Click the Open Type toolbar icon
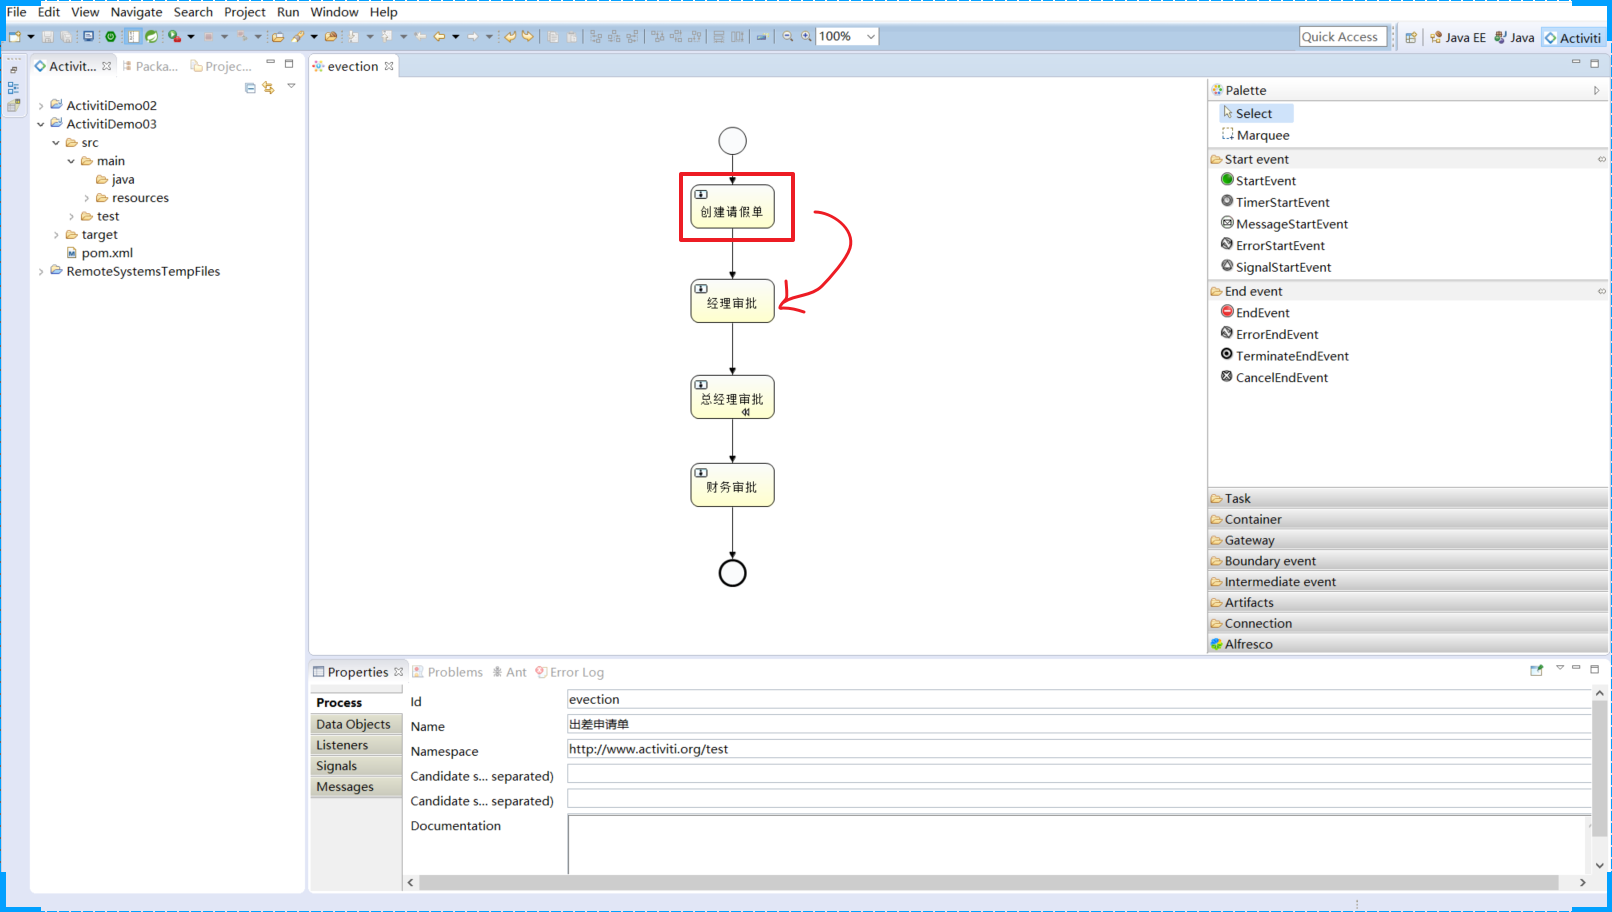Screen dimensions: 1612x912 pos(331,37)
